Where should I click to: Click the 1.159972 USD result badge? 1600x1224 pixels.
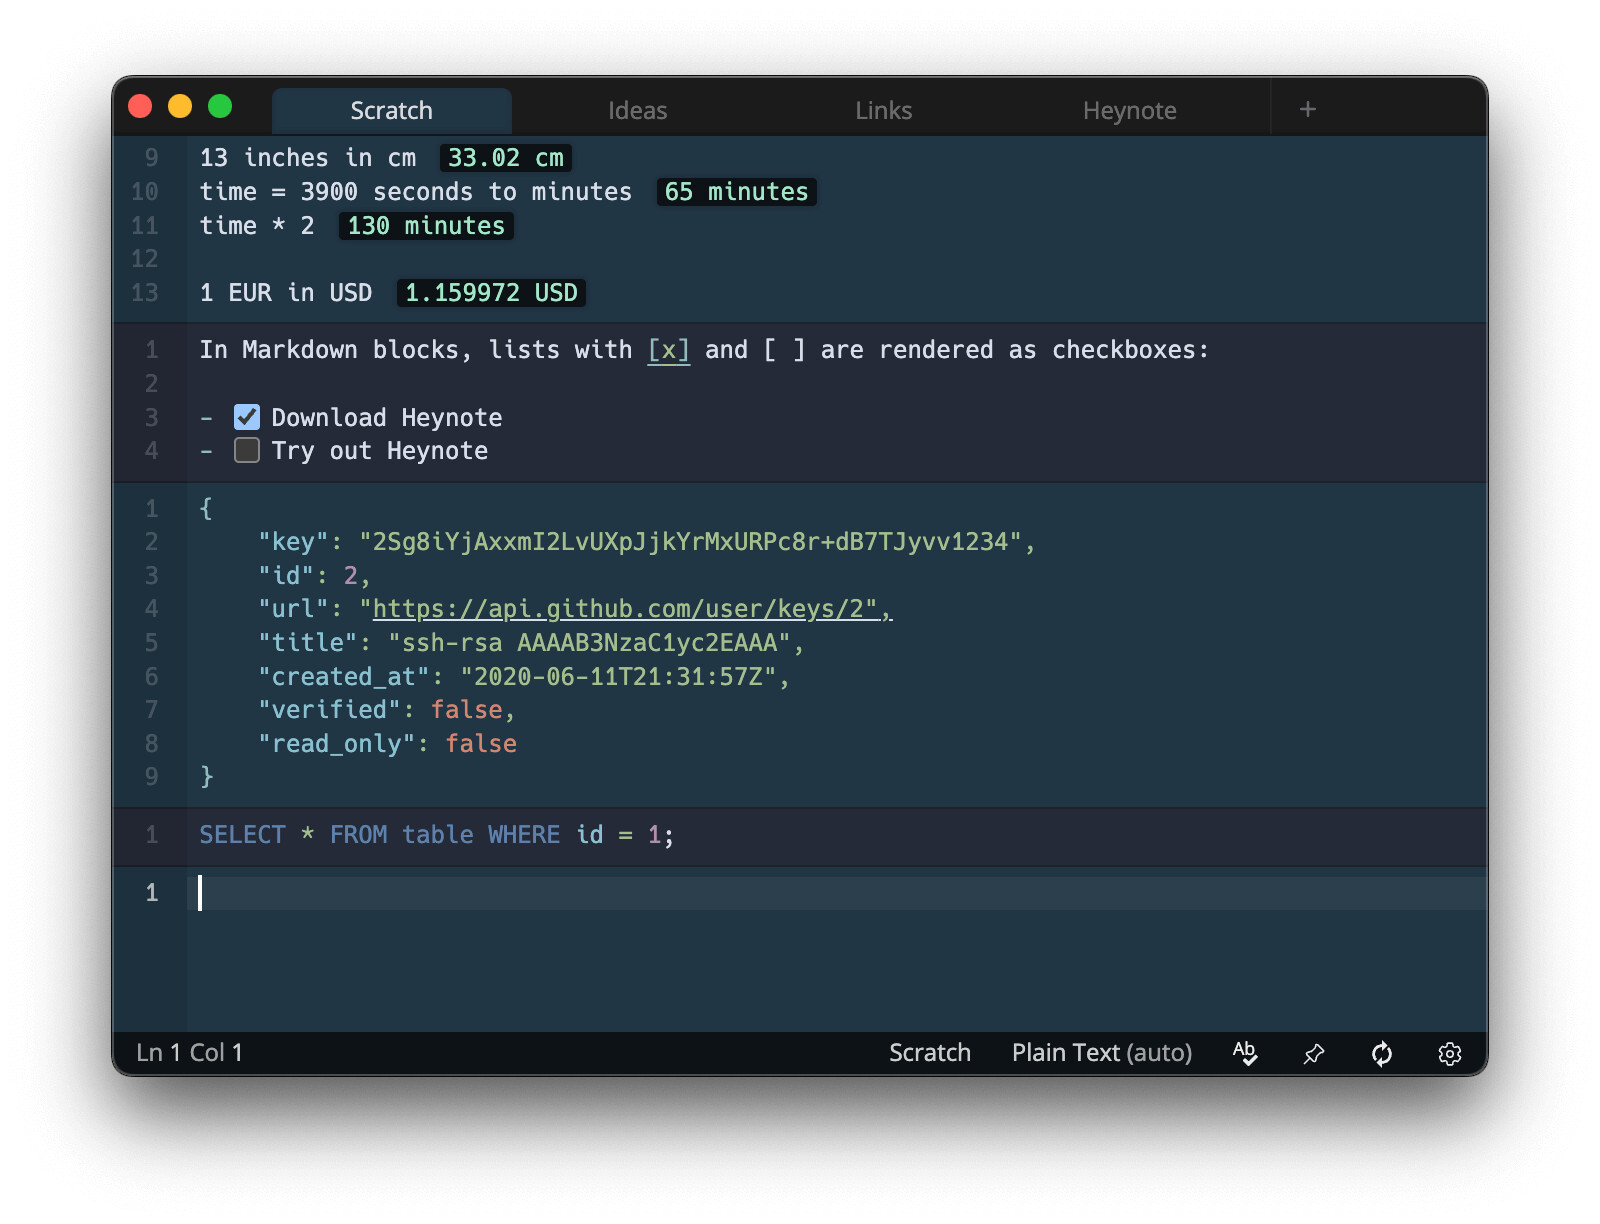pos(491,293)
